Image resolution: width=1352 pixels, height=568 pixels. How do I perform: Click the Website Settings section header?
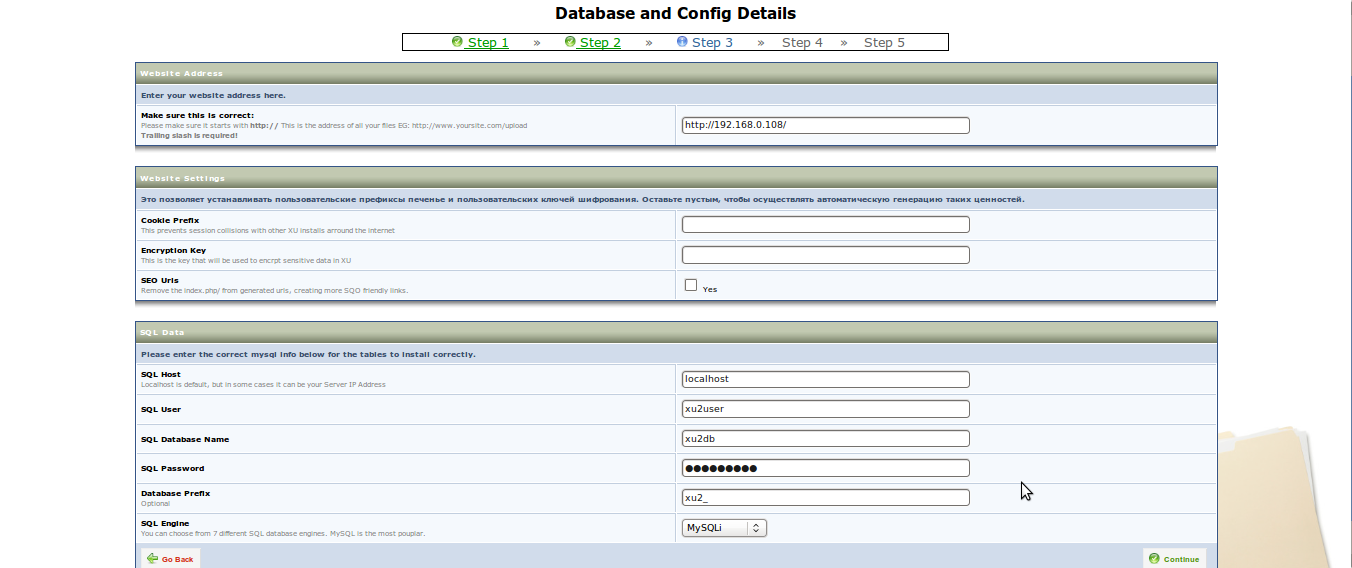[676, 178]
